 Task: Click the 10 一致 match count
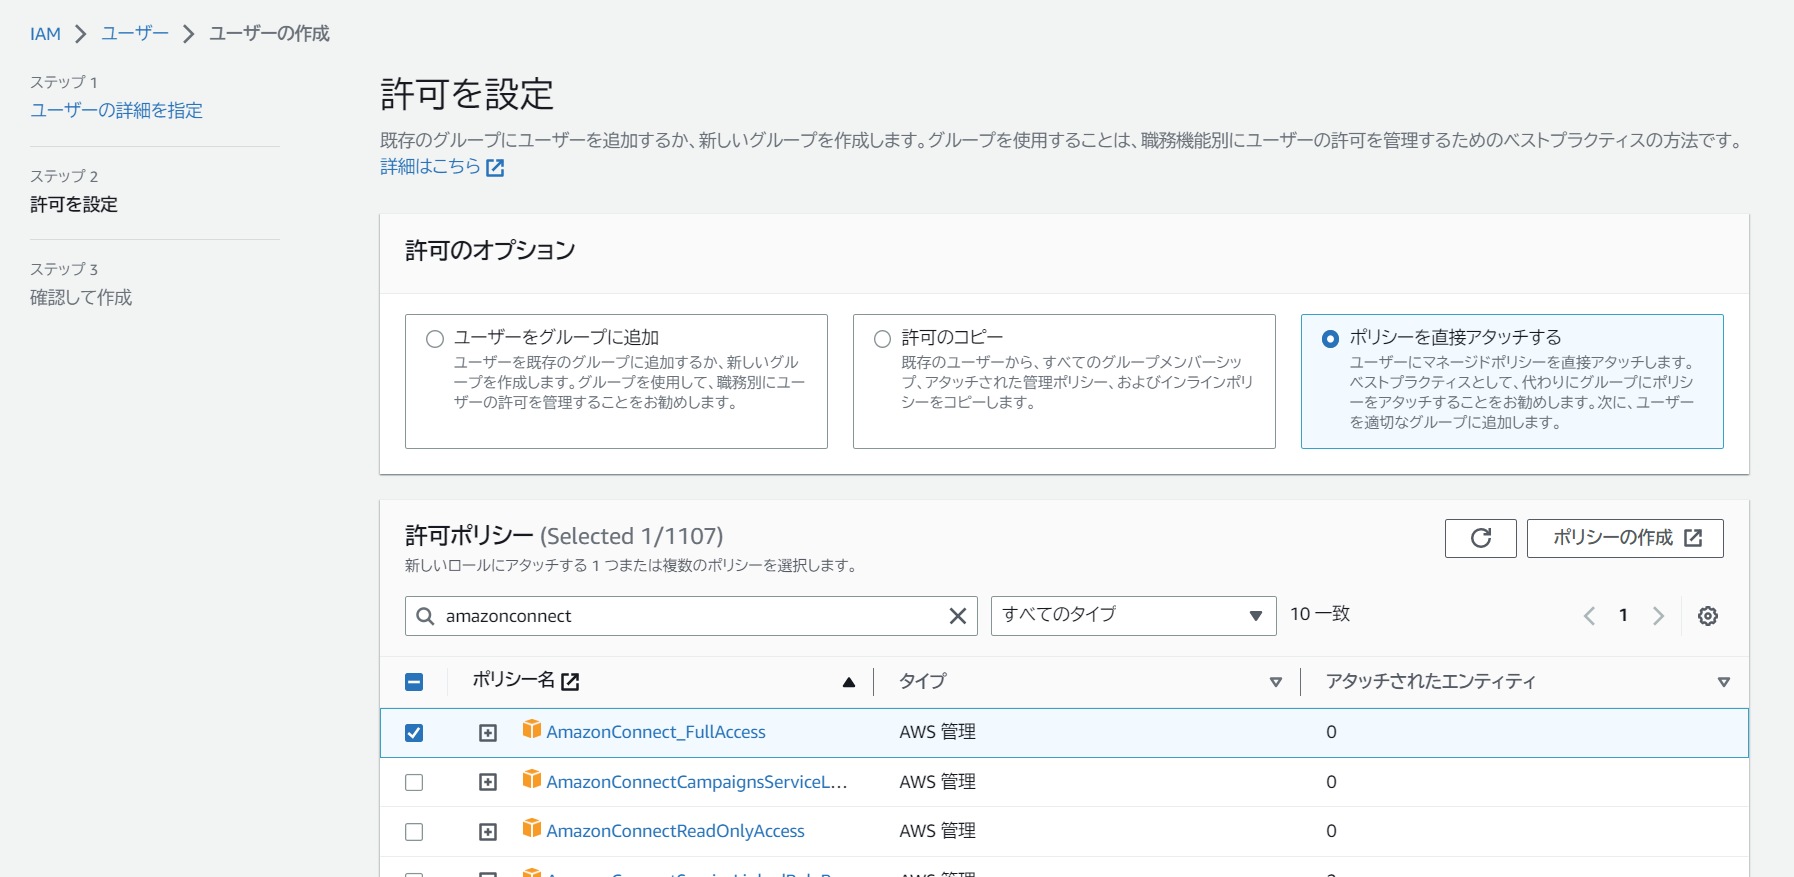[x=1320, y=614]
